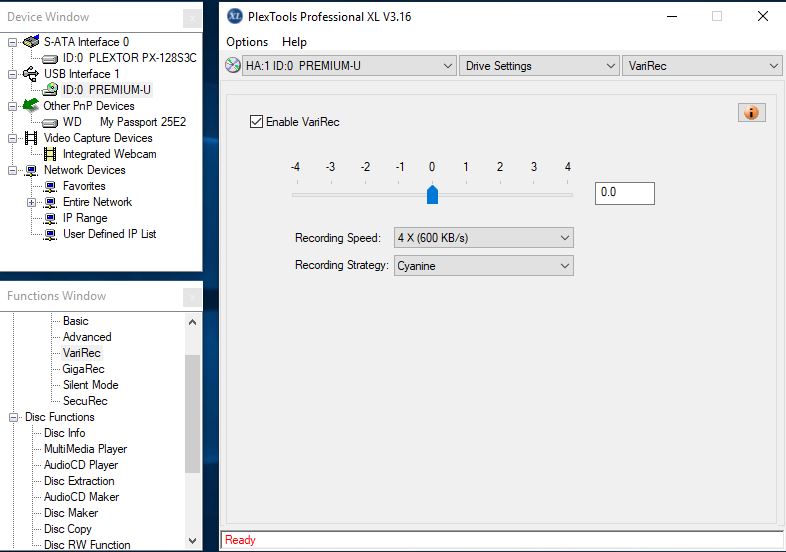This screenshot has width=786, height=552.
Task: Click the PlexTools XL title bar logo
Action: (x=235, y=16)
